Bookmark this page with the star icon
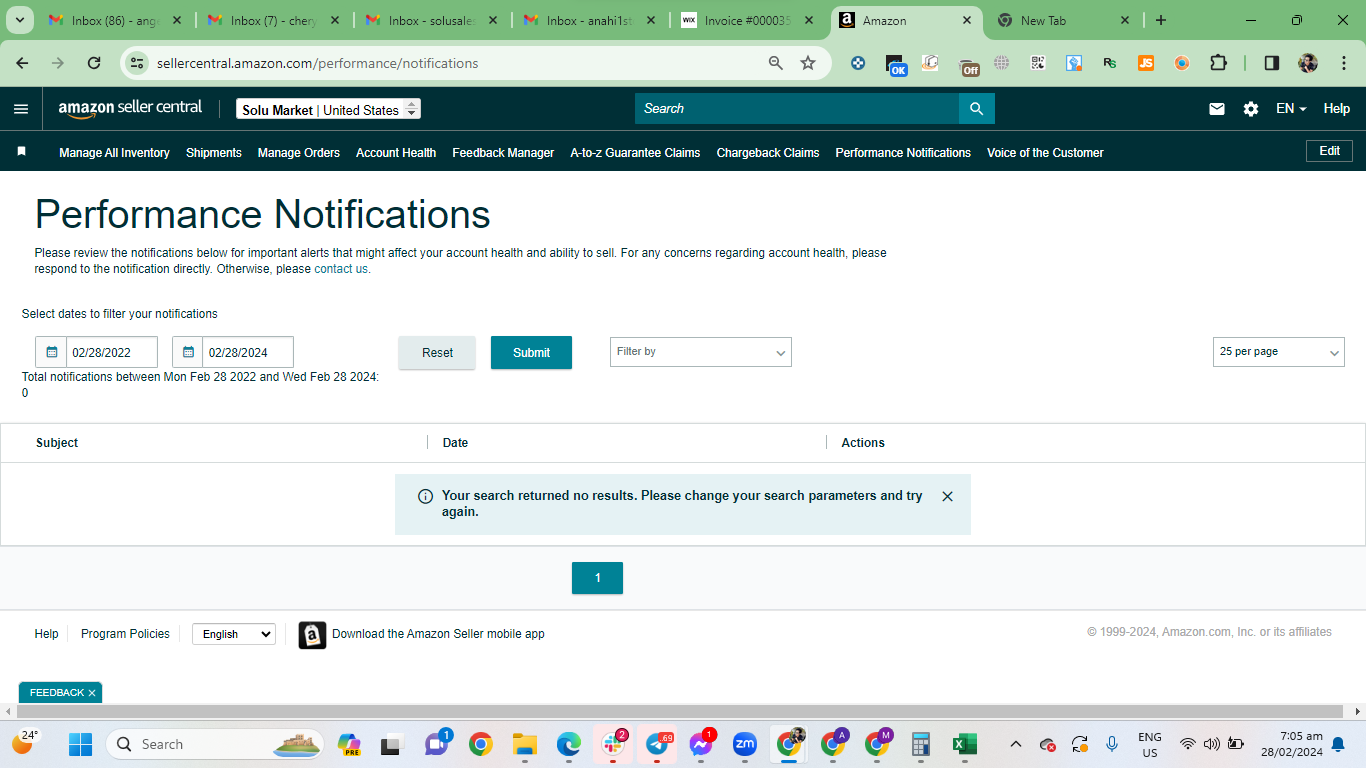The image size is (1366, 768). point(808,63)
